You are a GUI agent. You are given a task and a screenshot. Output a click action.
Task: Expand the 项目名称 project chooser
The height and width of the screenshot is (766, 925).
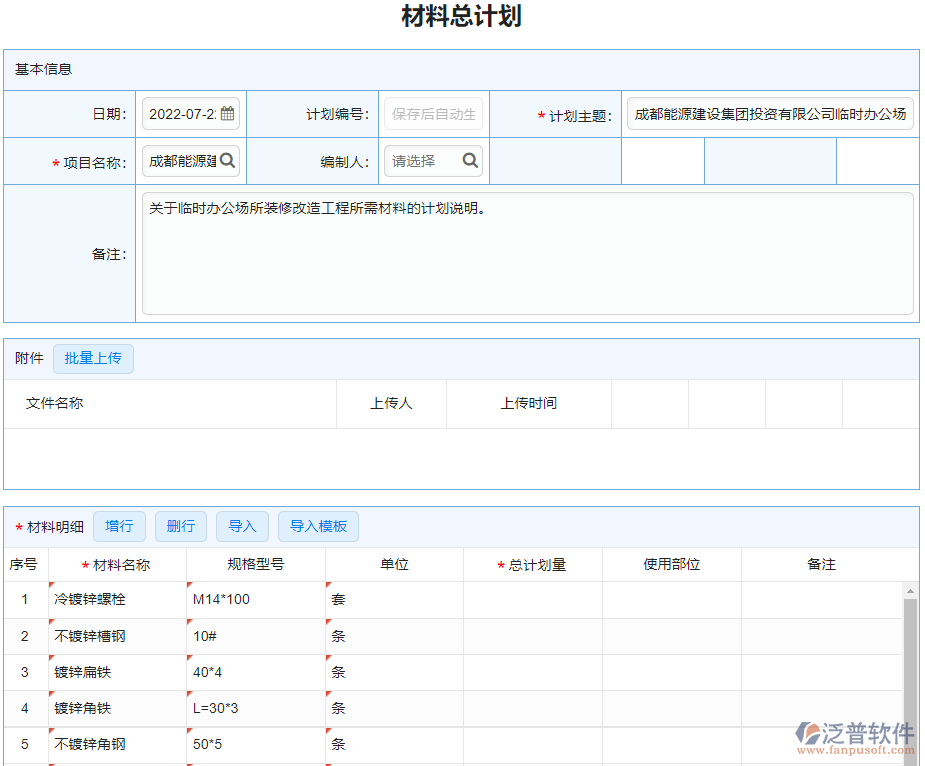[x=190, y=160]
